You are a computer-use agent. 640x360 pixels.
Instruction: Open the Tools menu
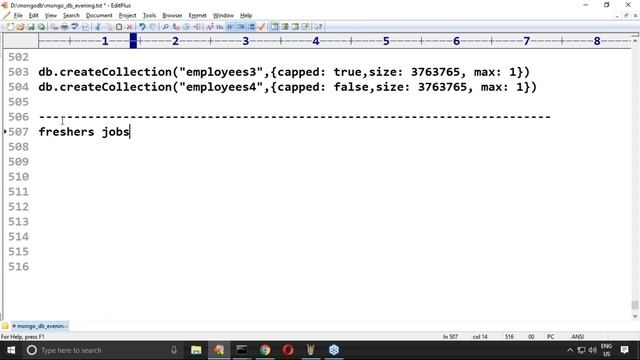[x=149, y=16]
